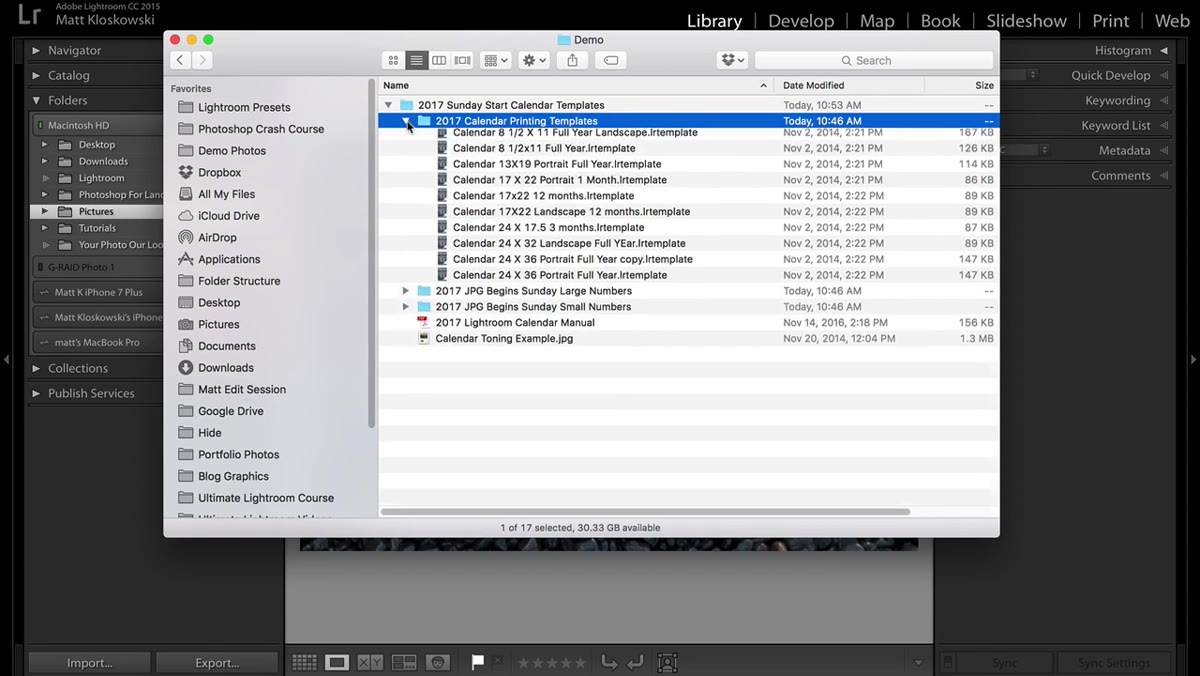1200x676 pixels.
Task: Open Downloads in the Finder sidebar
Action: 226,368
